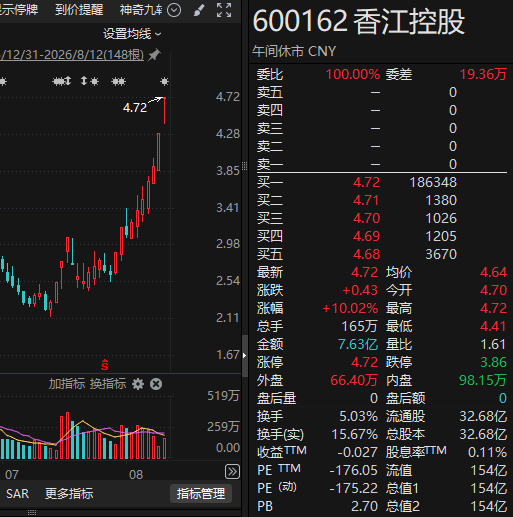Click the 委差 value 19.36万
The image size is (513, 517).
[x=483, y=74]
